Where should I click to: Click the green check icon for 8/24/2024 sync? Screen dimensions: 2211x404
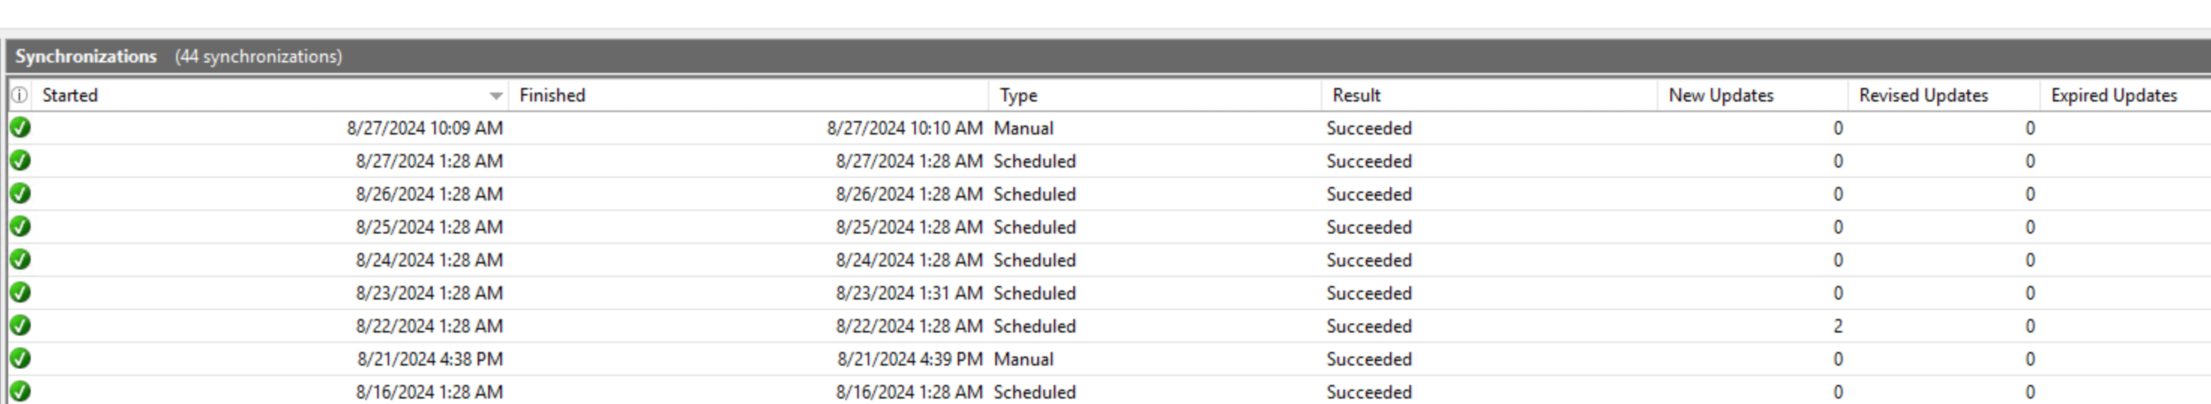tap(20, 260)
